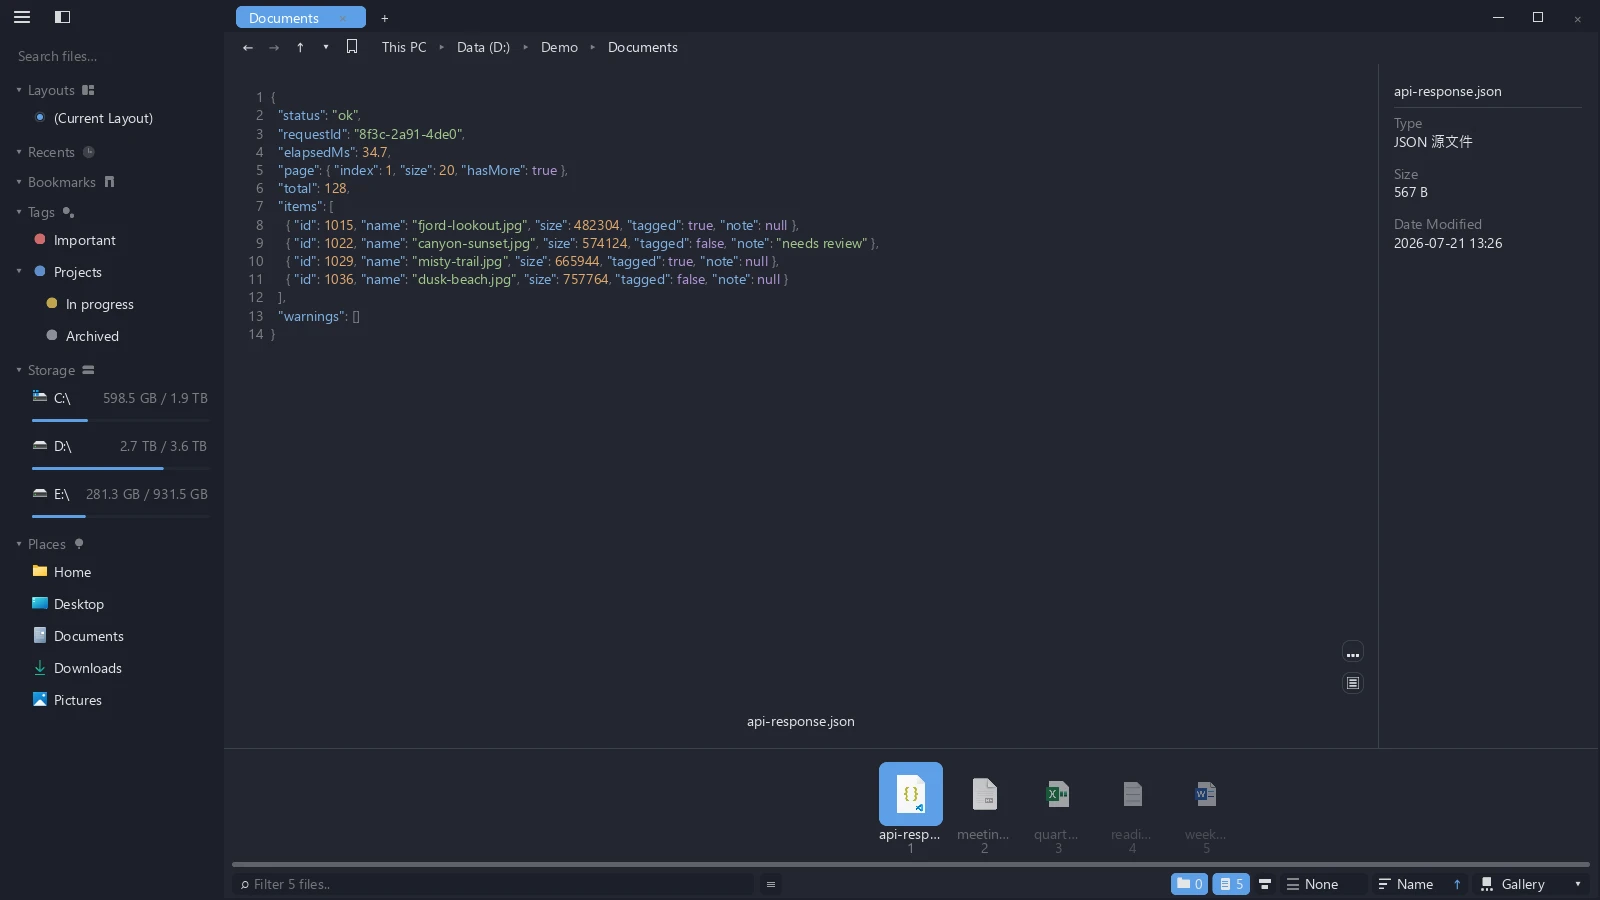The image size is (1600, 900).
Task: Click This PC breadcrumb
Action: tap(404, 47)
